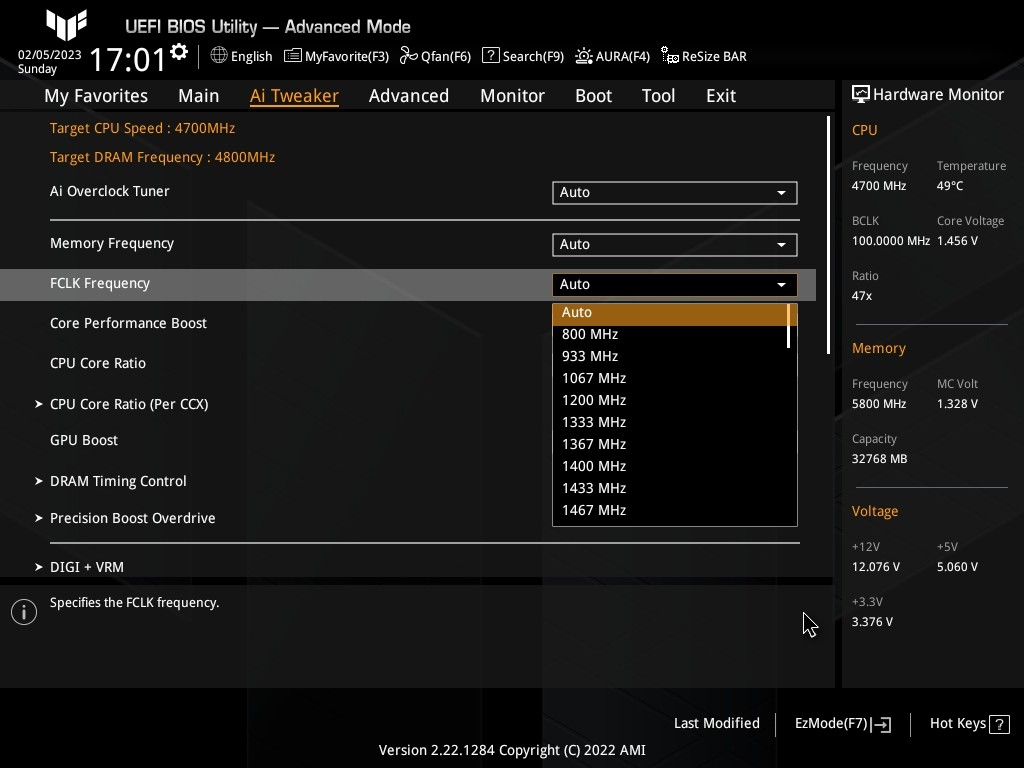
Task: Expand the DRAM Timing Control submenu
Action: tap(118, 481)
